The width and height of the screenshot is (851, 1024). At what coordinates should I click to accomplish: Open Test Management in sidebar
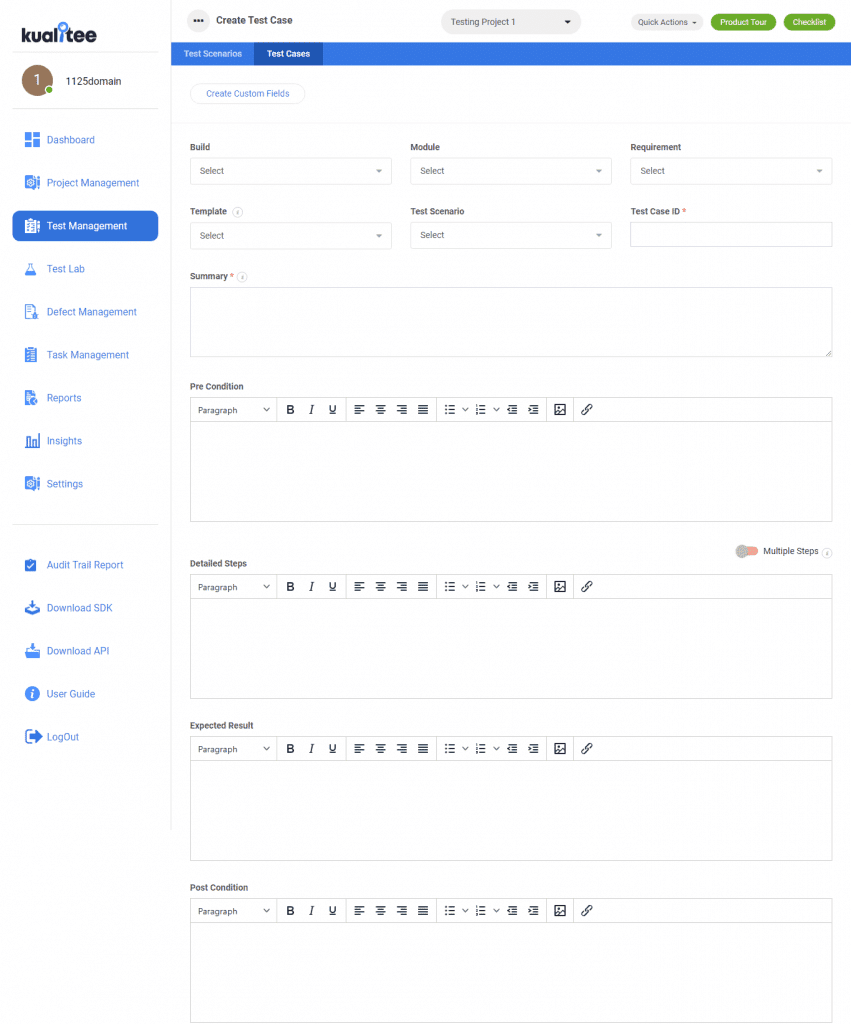pos(85,226)
